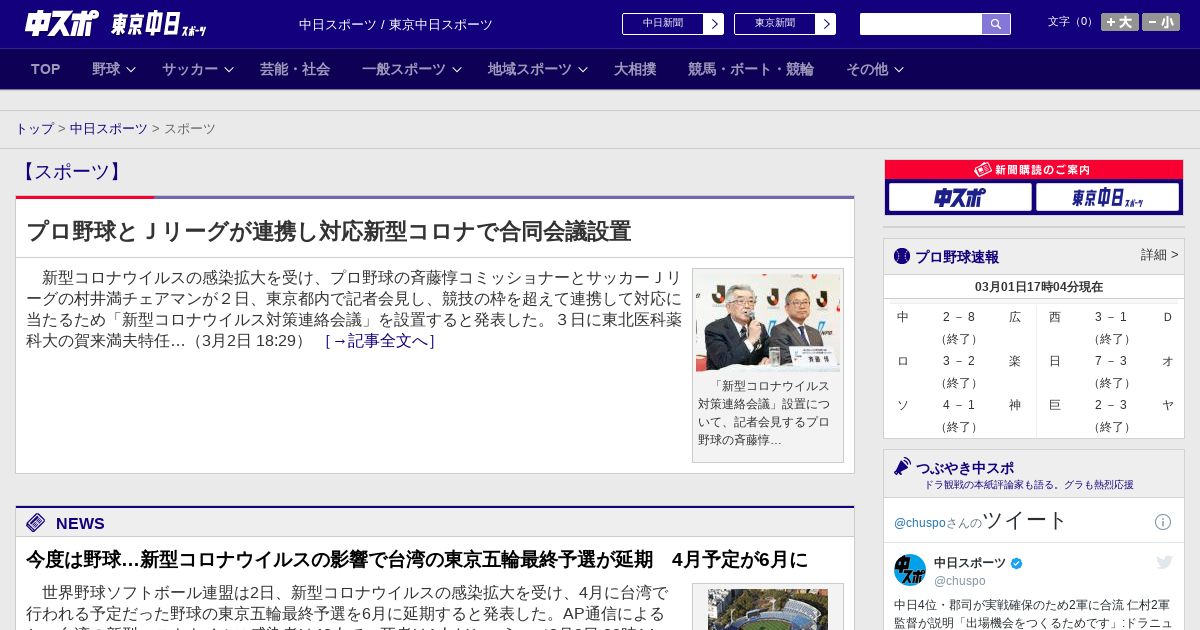Expand the その他 dropdown chevron
The image size is (1200, 630).
[x=899, y=70]
